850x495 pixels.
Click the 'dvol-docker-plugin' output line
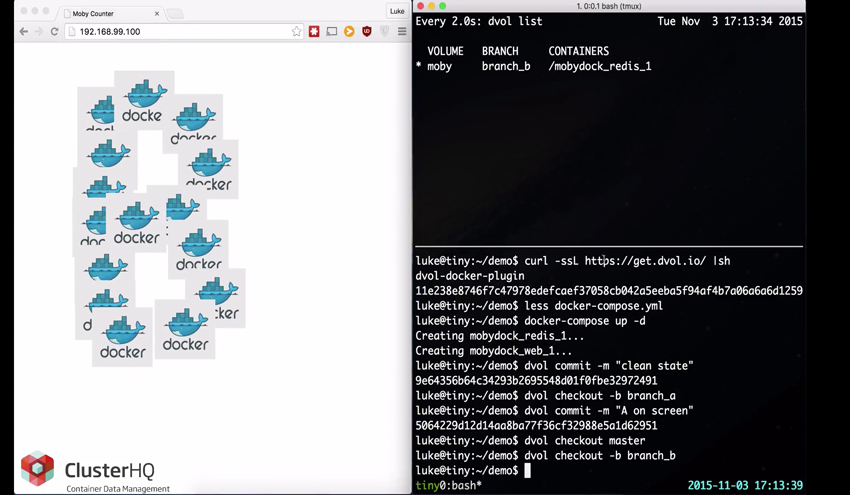click(469, 275)
